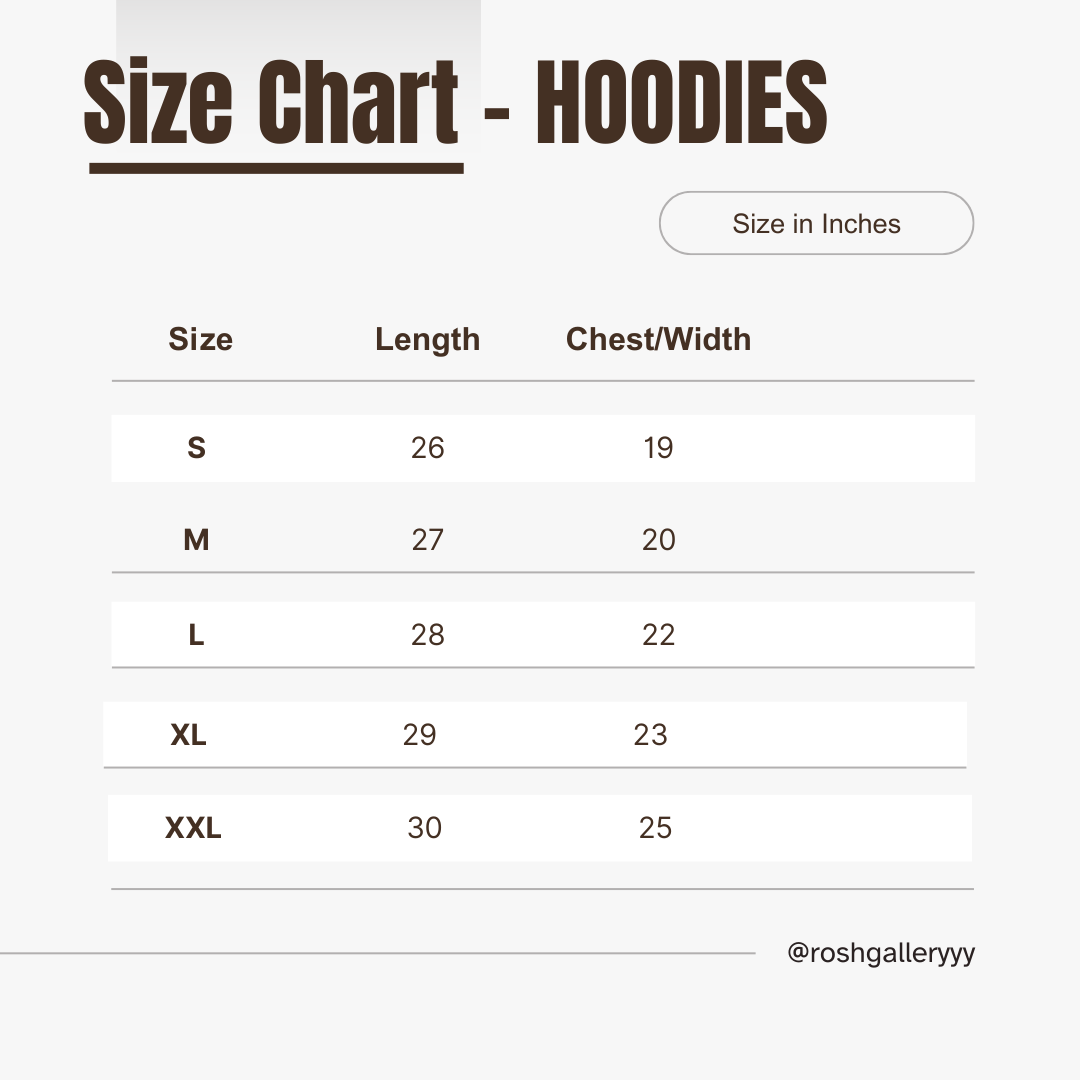Click length value 26 for size S
The width and height of the screenshot is (1080, 1080).
coord(427,447)
